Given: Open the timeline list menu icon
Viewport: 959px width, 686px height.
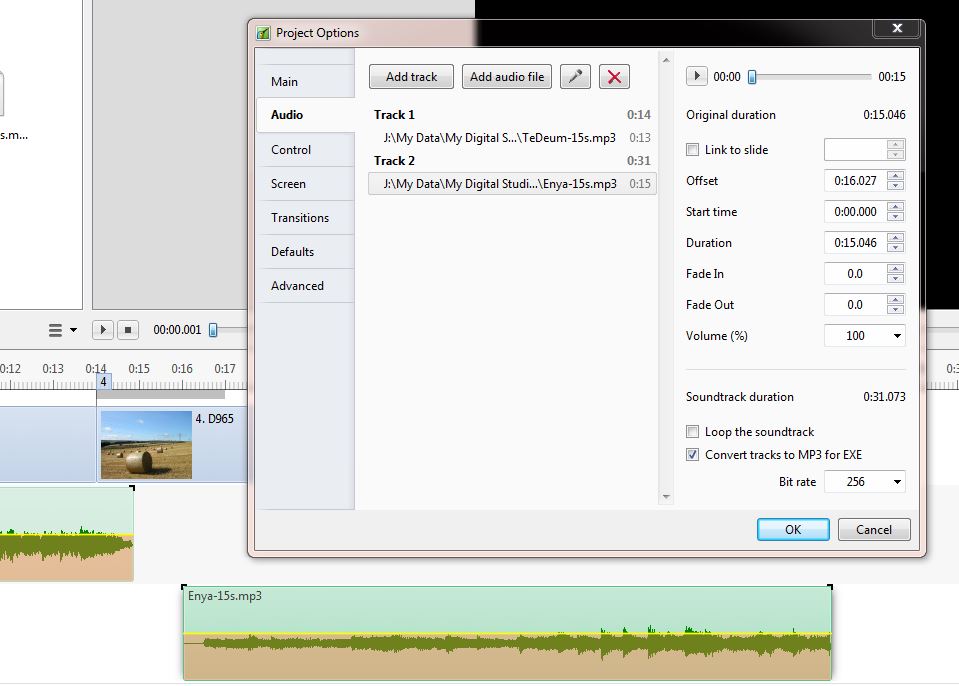Looking at the screenshot, I should pyautogui.click(x=62, y=329).
